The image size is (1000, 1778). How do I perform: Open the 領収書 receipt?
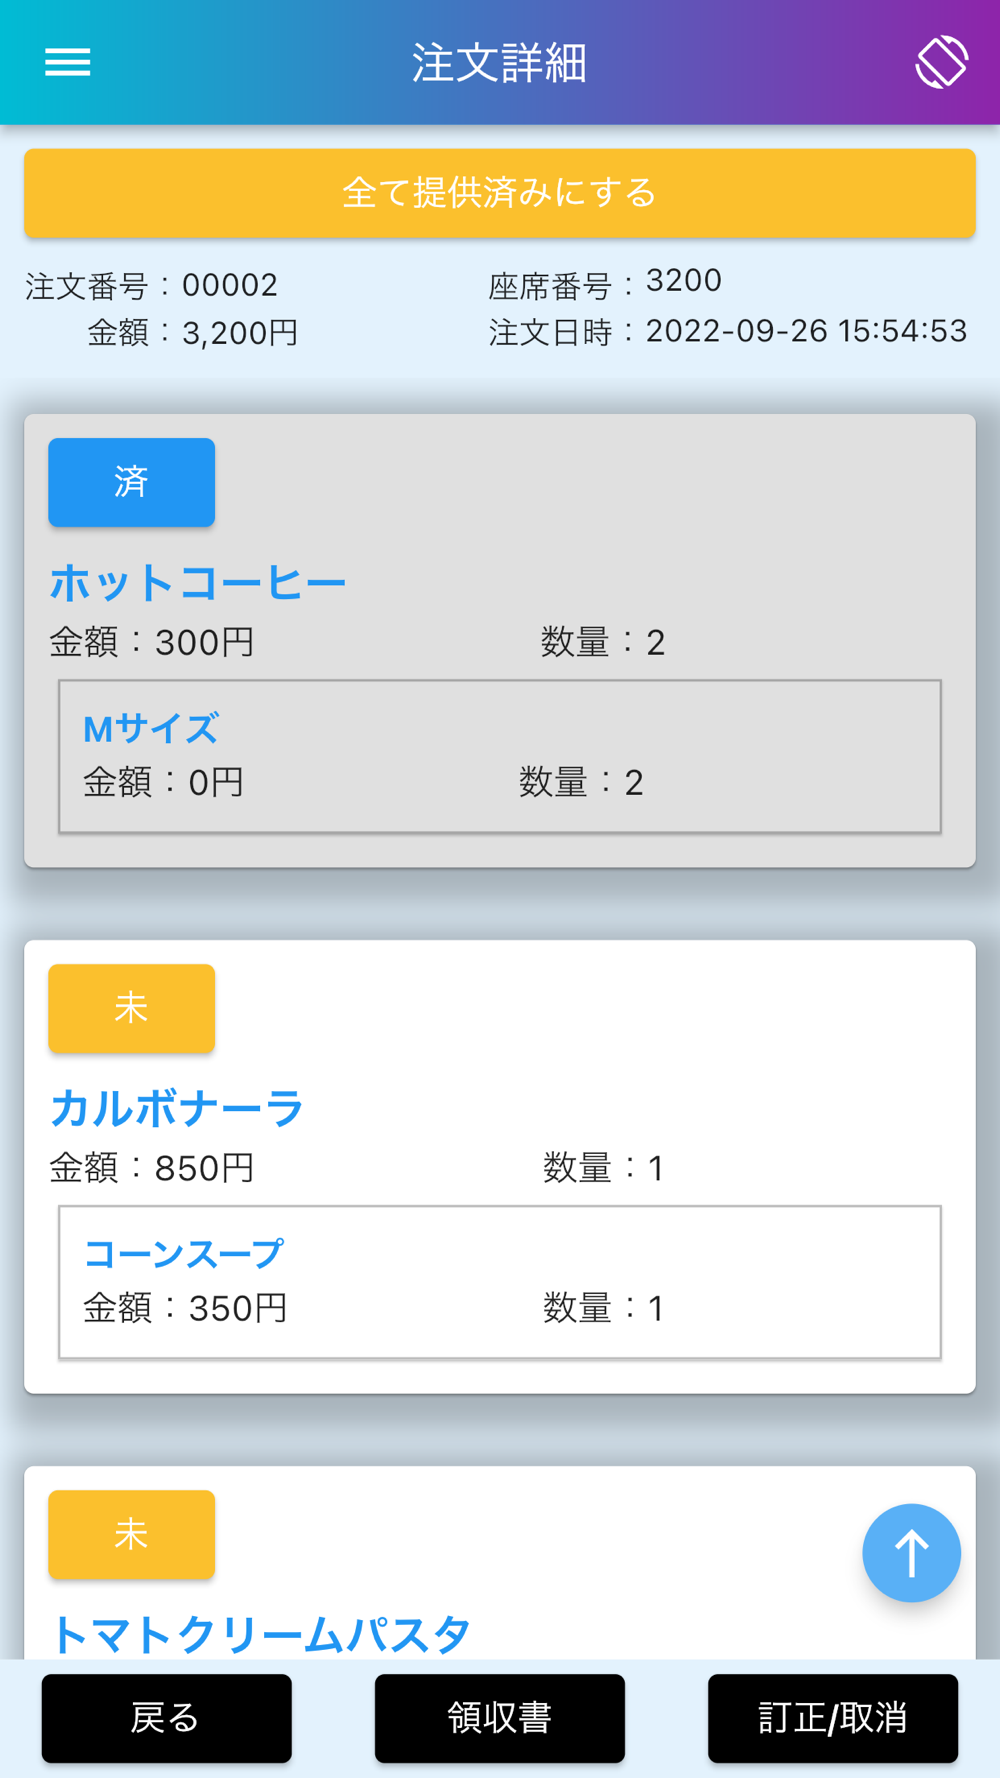[499, 1718]
